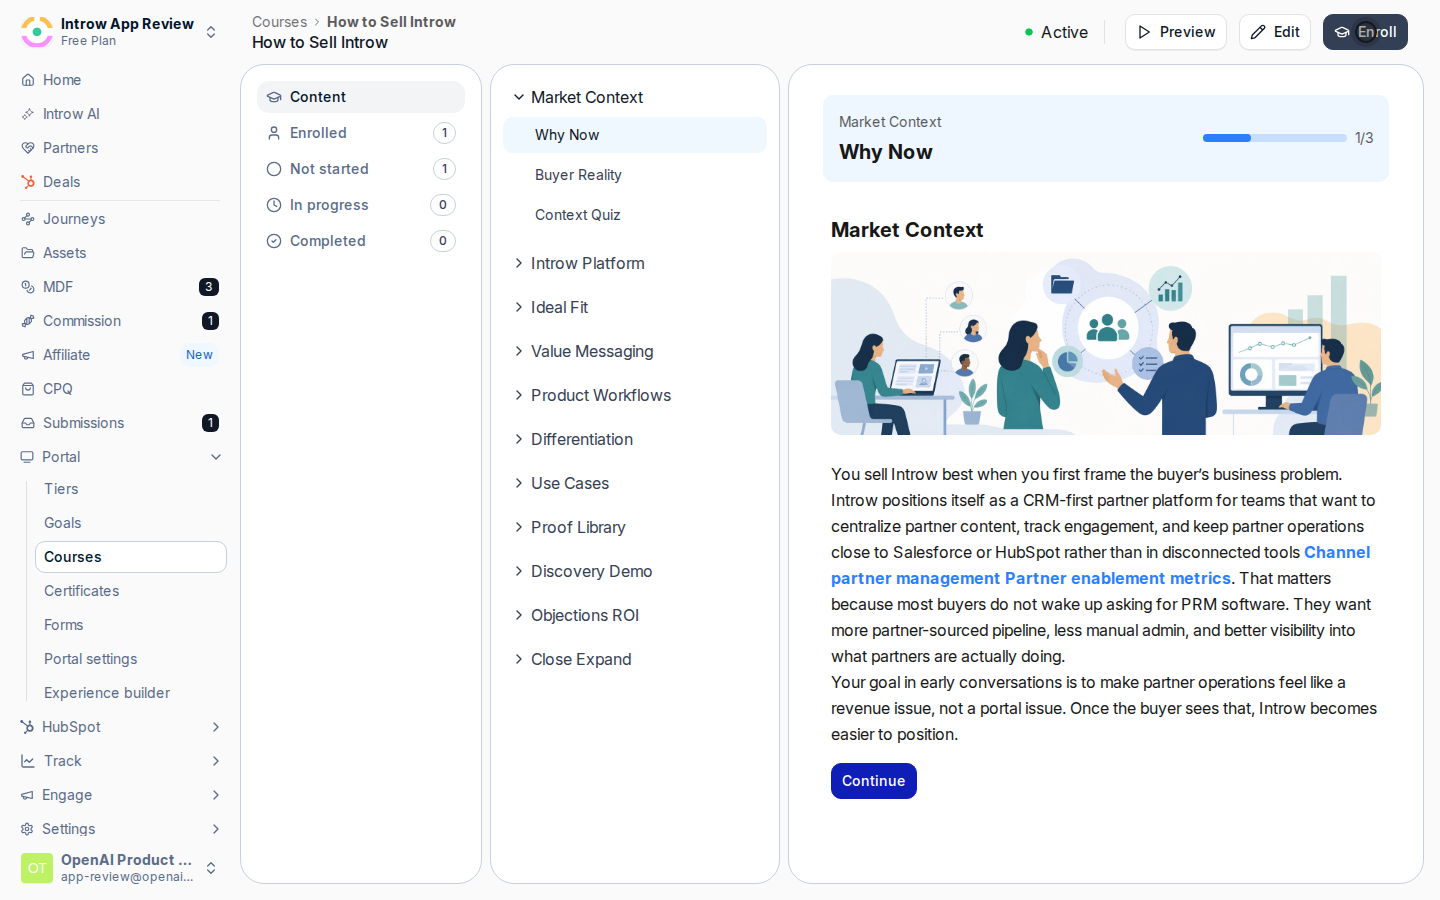Screen dimensions: 1440x900
Task: Click the Preview button
Action: pos(1176,32)
